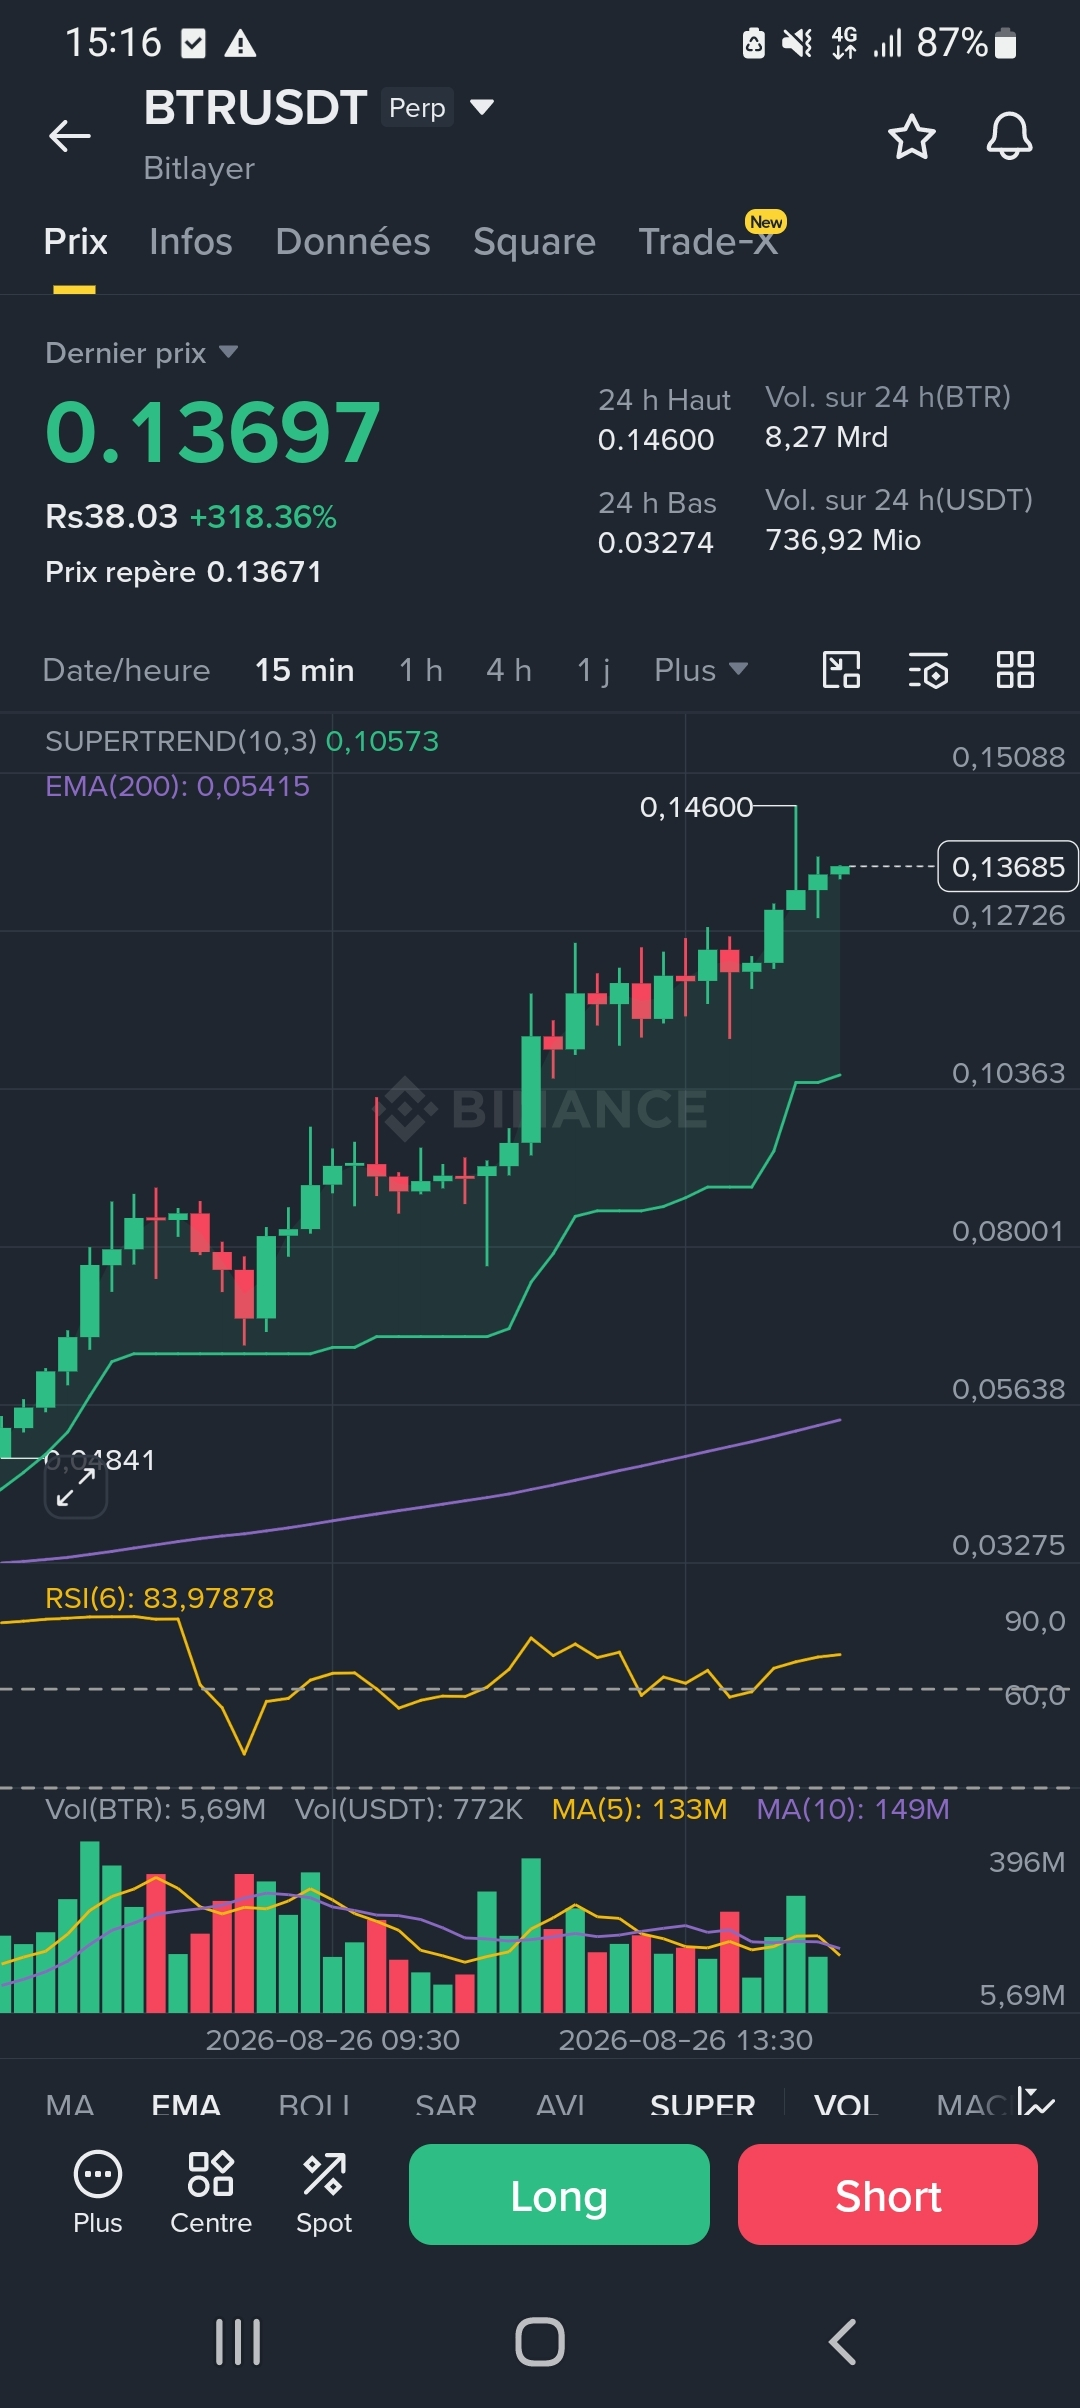Open Android recent apps button

pos(238,2342)
